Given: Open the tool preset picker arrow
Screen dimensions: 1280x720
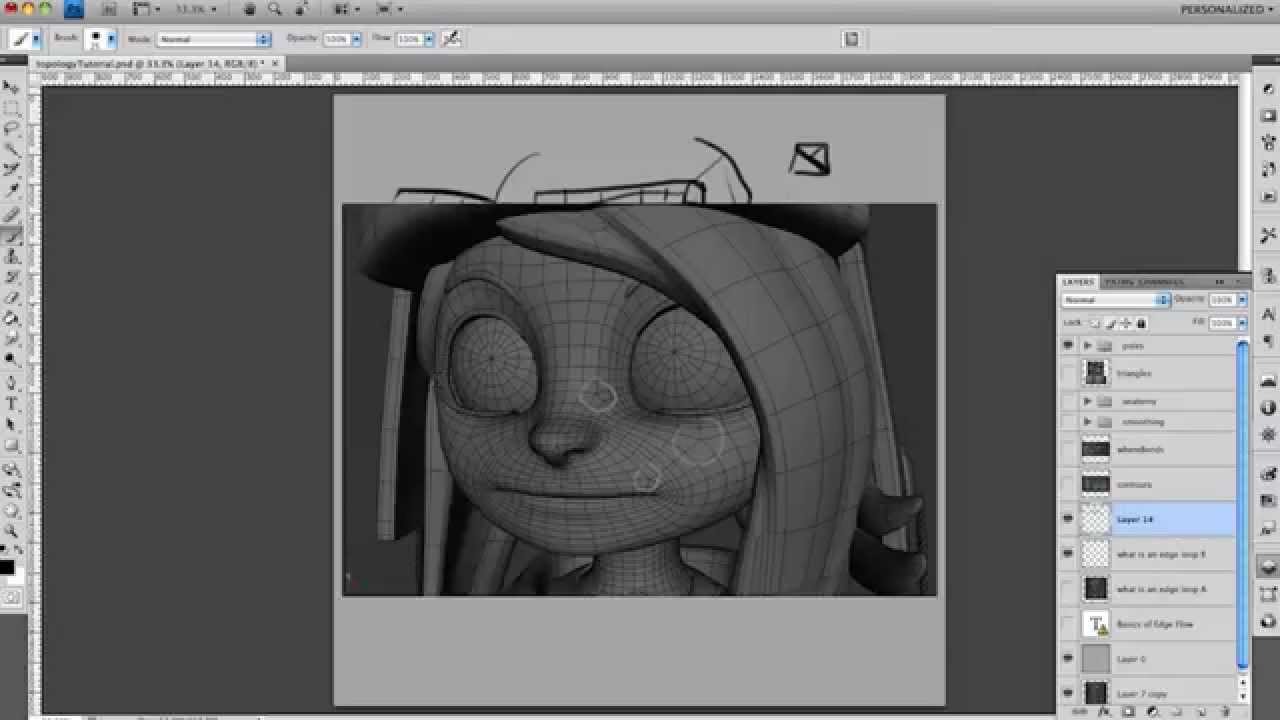Looking at the screenshot, I should click(x=36, y=39).
